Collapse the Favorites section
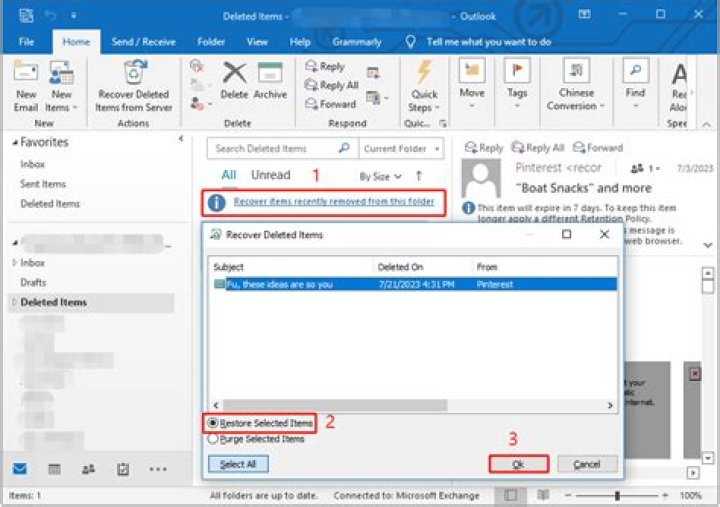The height and width of the screenshot is (507, 720). click(x=15, y=143)
